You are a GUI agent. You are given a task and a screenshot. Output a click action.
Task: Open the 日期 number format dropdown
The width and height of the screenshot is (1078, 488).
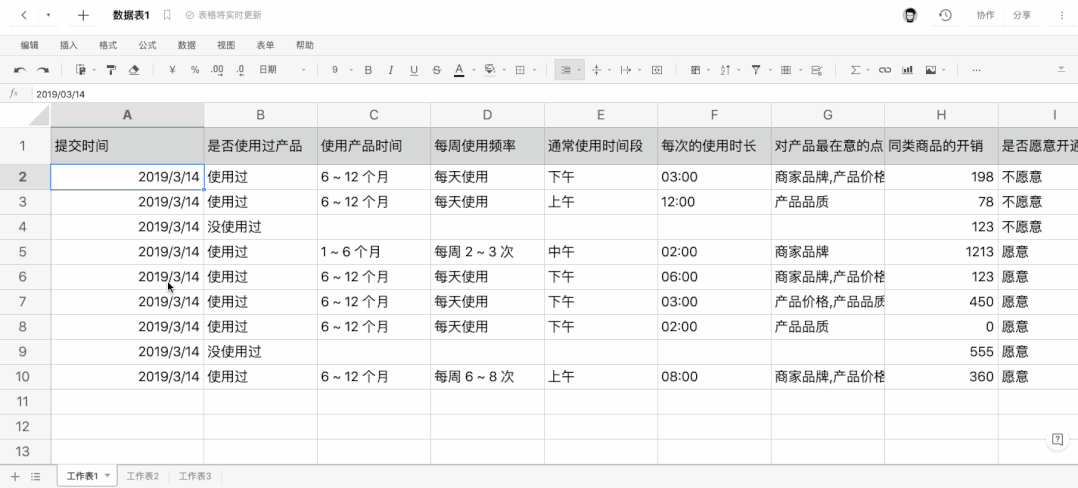point(283,69)
